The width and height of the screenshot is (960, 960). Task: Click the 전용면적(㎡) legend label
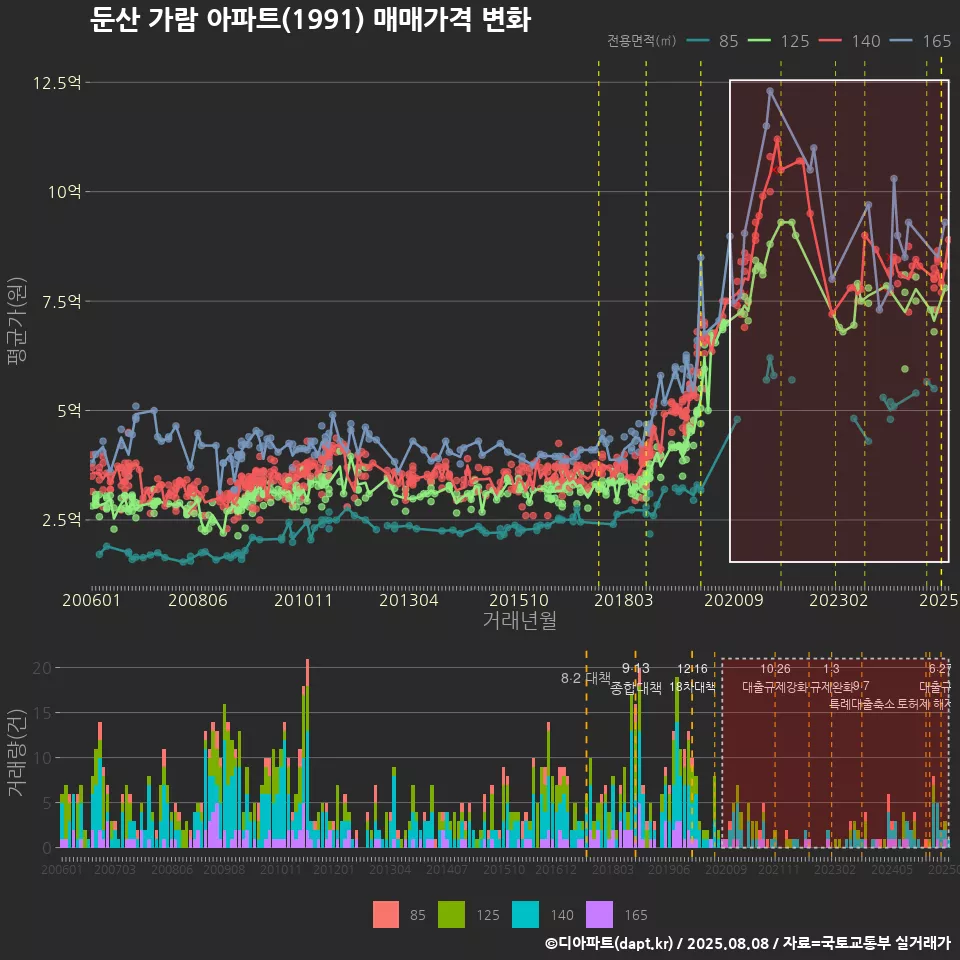pos(641,41)
